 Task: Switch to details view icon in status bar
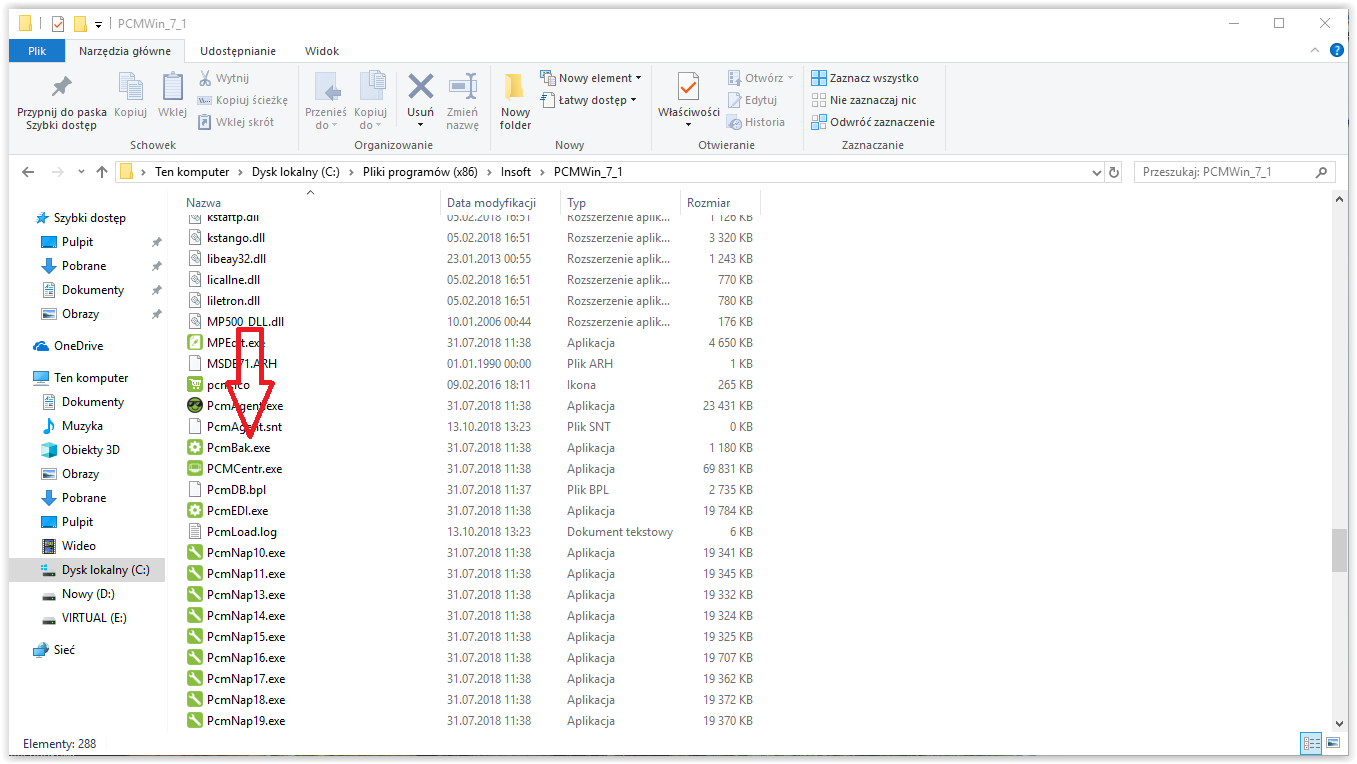tap(1311, 743)
